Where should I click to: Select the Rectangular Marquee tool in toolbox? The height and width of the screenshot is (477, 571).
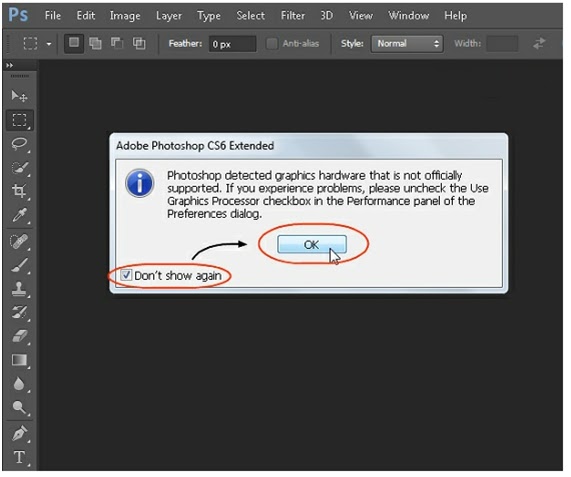[20, 120]
